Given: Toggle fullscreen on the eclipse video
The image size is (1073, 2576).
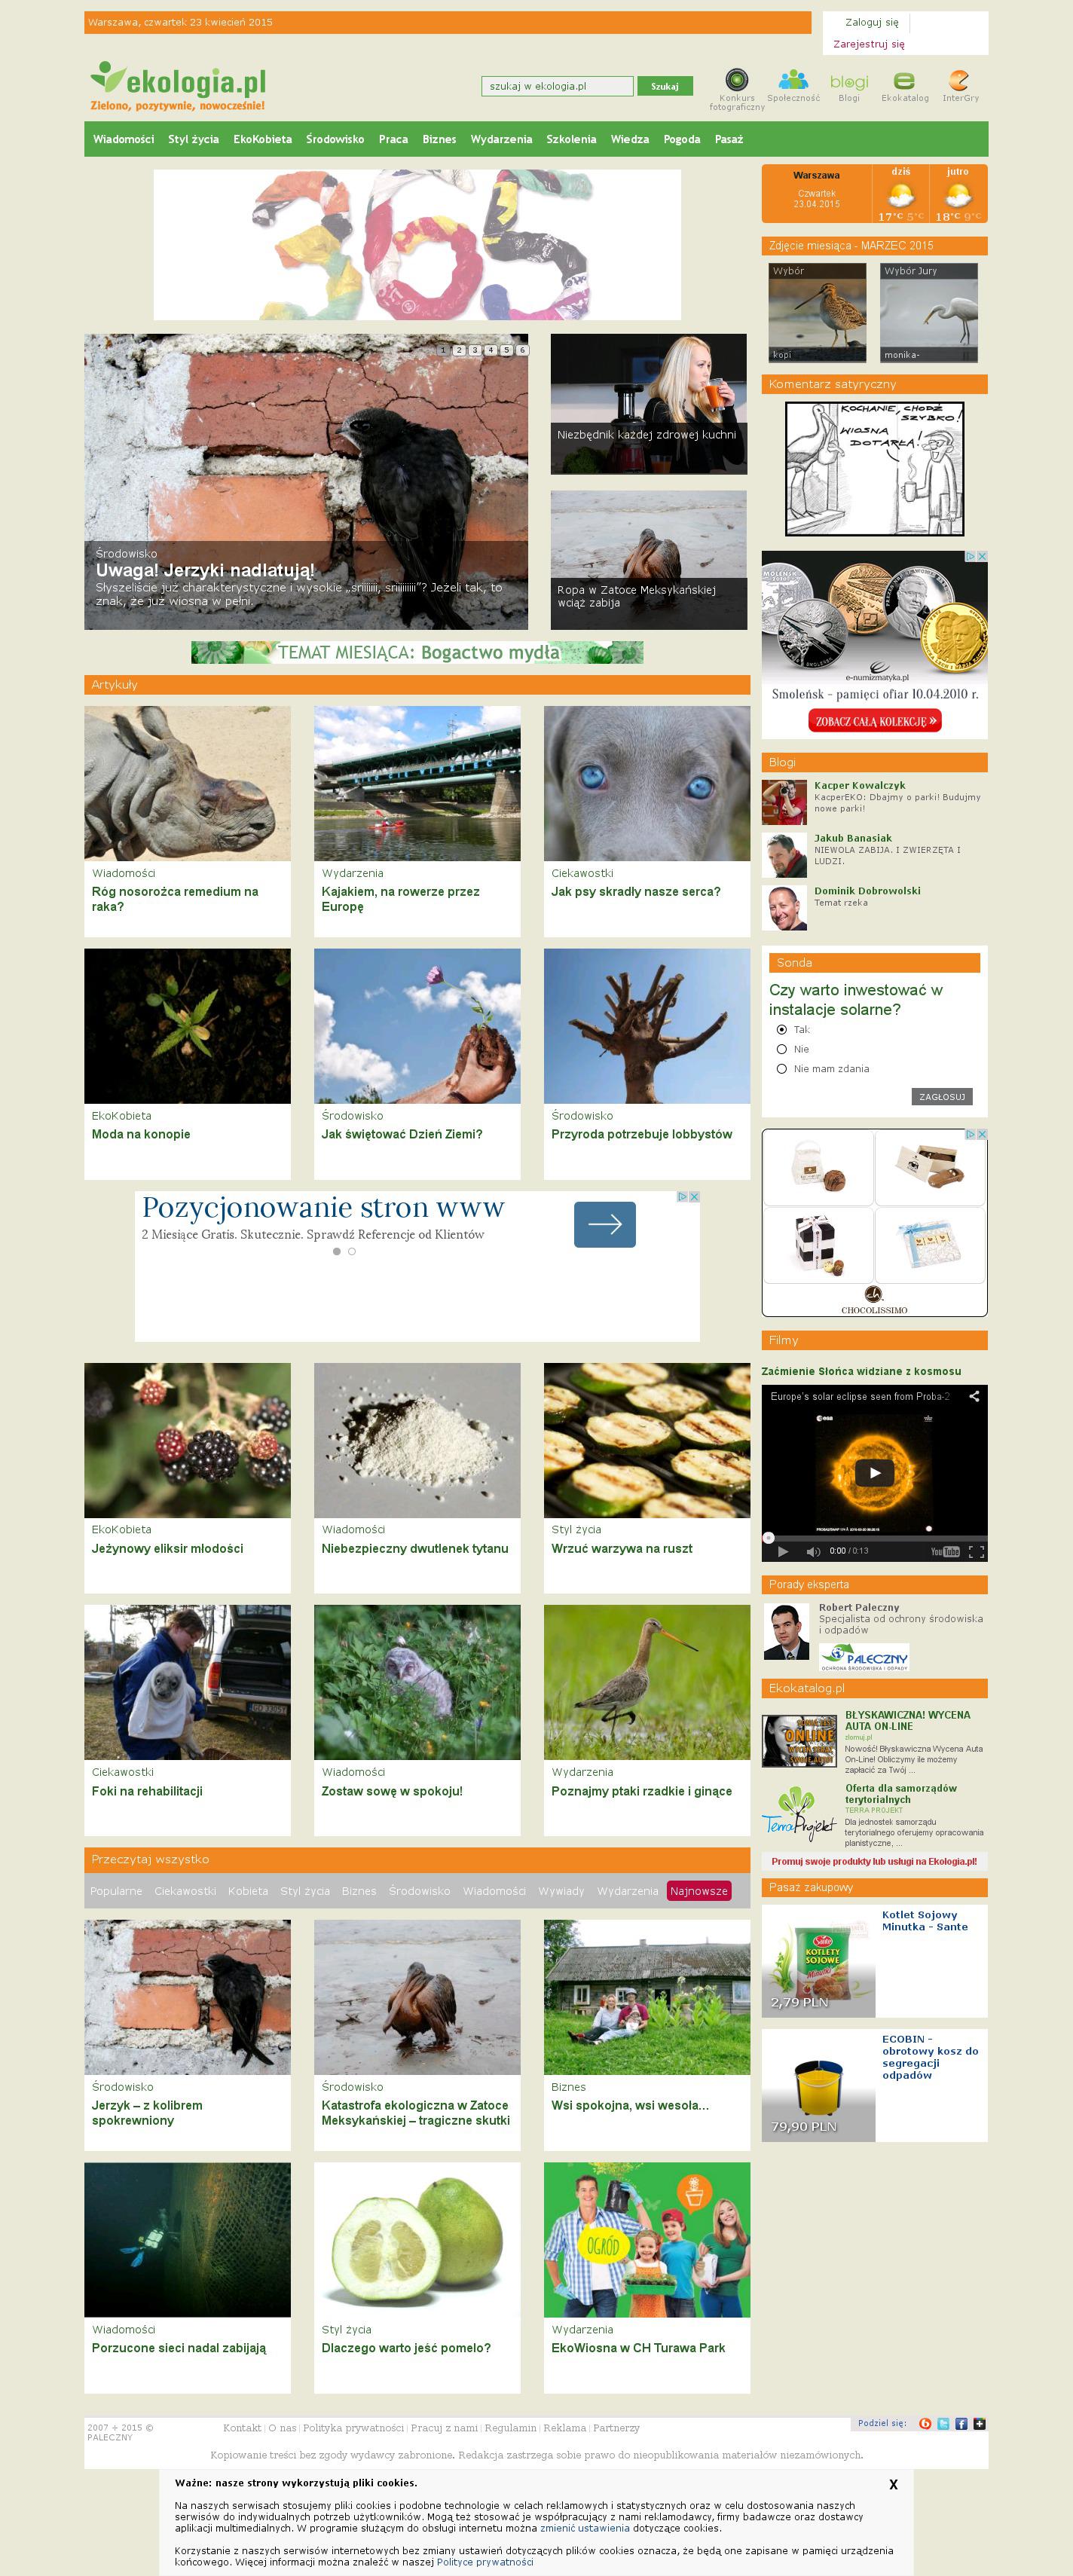Looking at the screenshot, I should [x=977, y=1551].
